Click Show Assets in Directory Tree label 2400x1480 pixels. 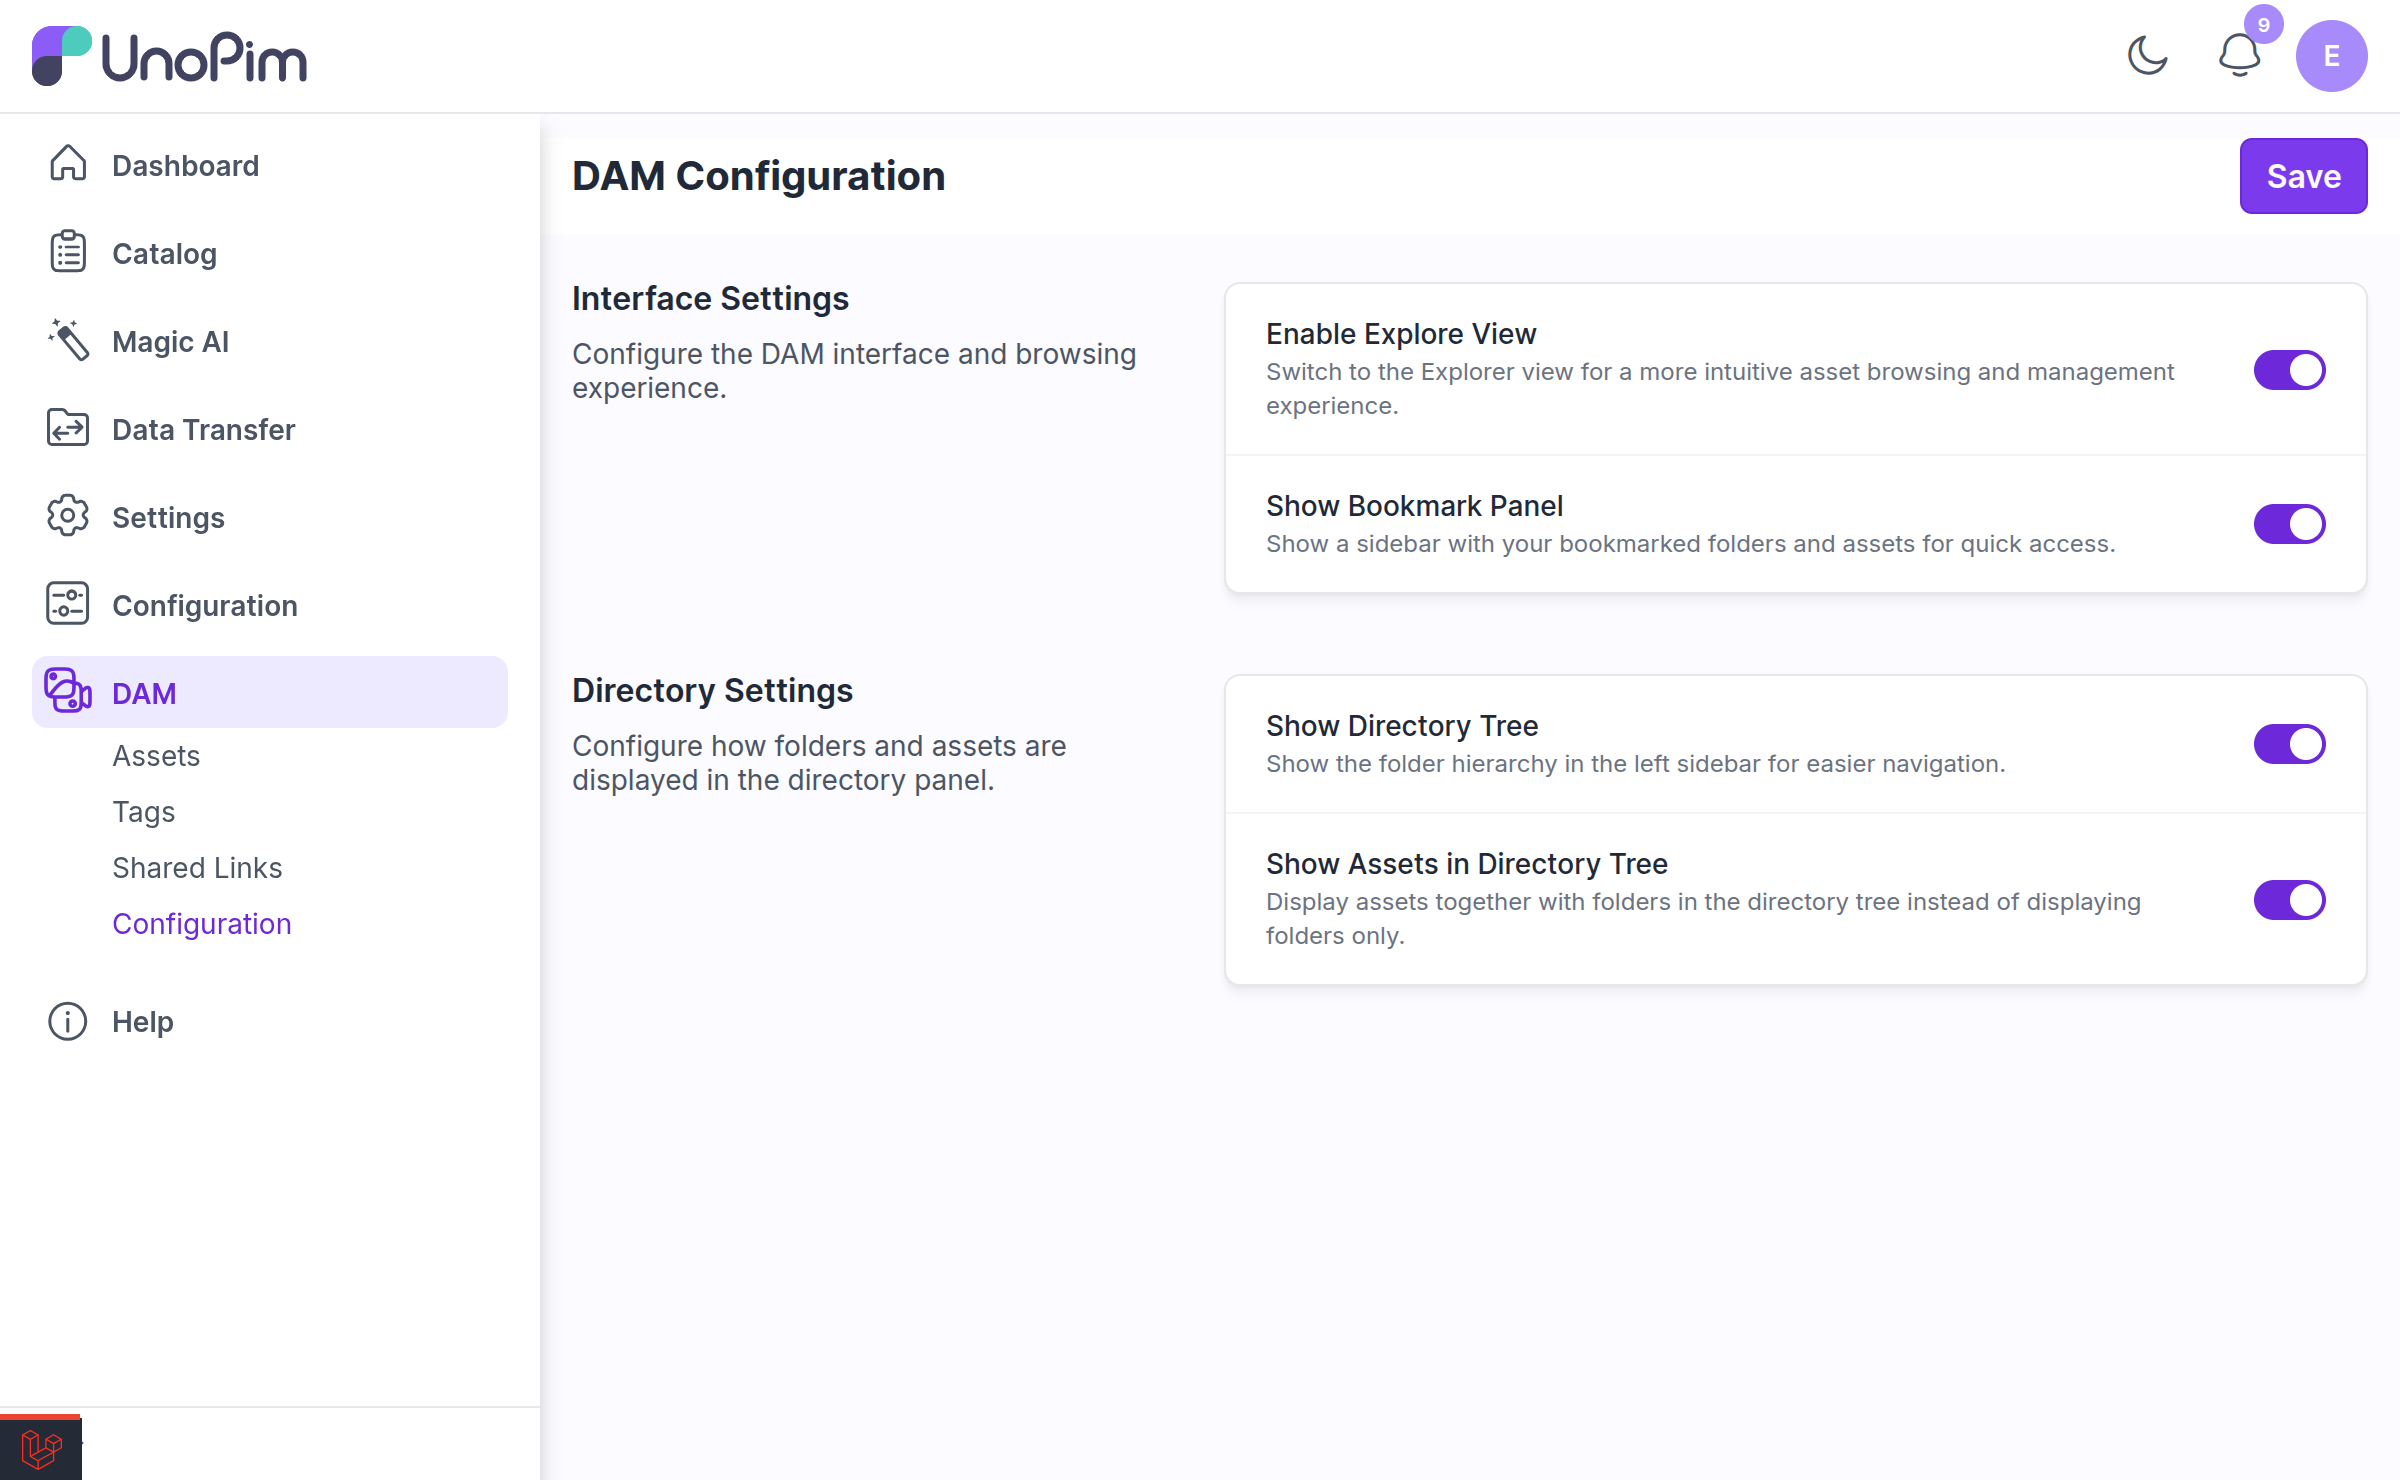1467,863
